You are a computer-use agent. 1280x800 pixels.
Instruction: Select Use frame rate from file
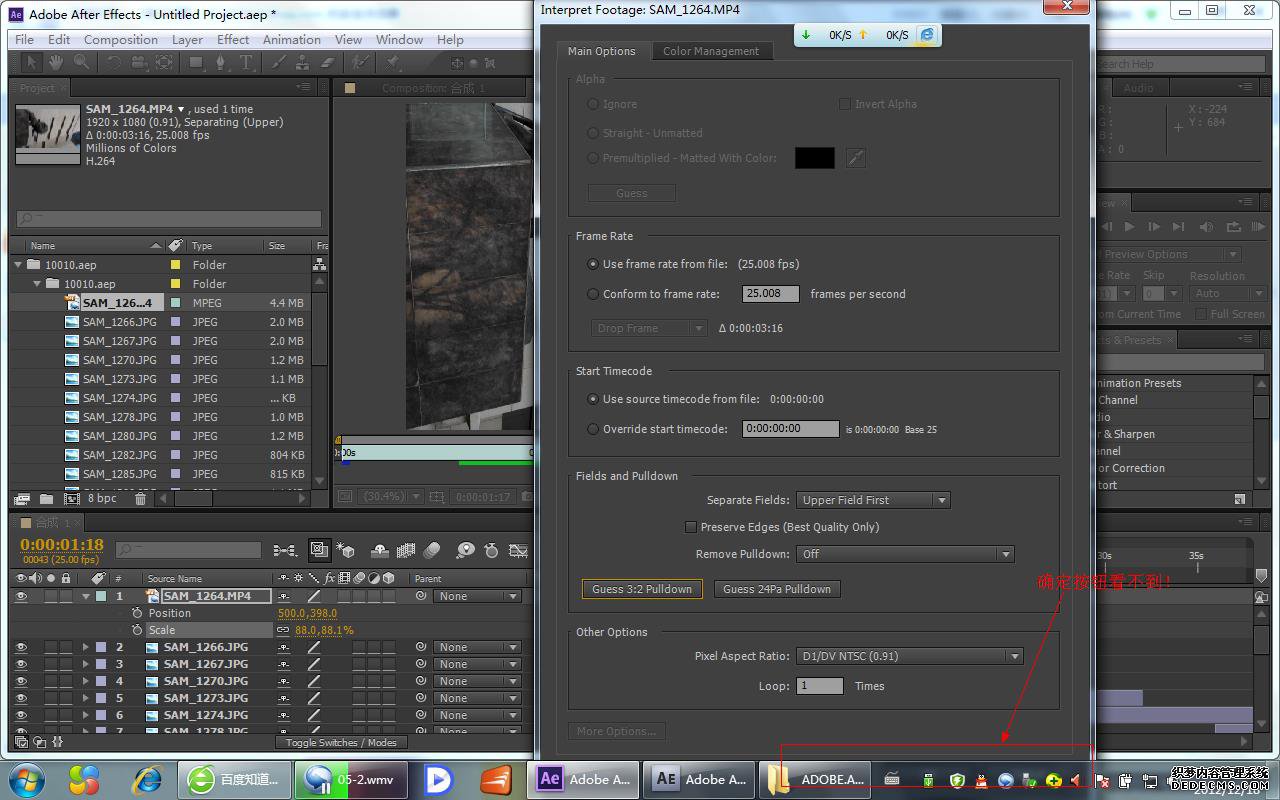(593, 264)
